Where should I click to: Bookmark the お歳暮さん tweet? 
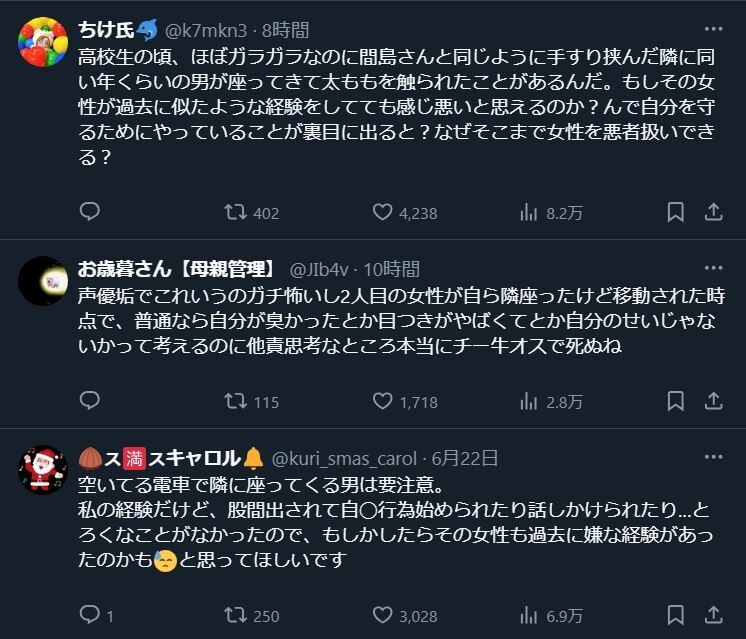(676, 402)
